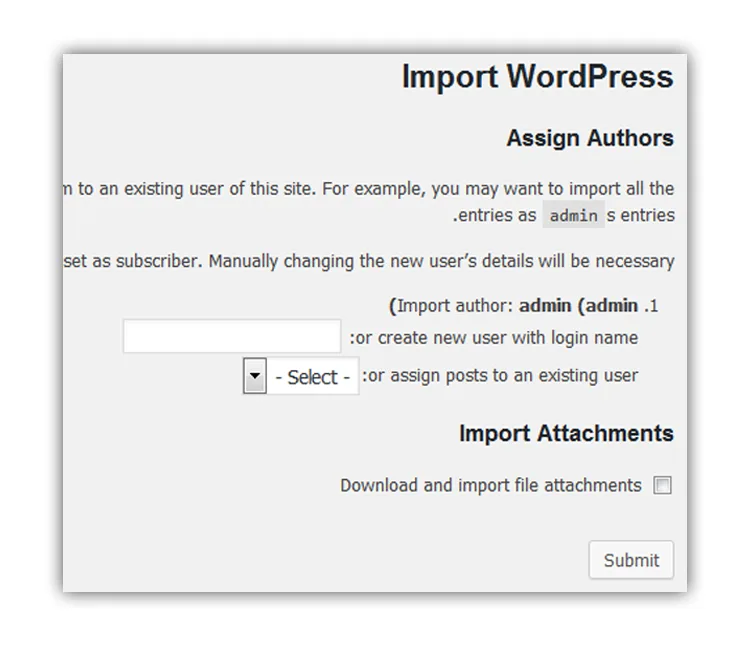
Task: Click the Import Attachments heading
Action: pyautogui.click(x=566, y=433)
